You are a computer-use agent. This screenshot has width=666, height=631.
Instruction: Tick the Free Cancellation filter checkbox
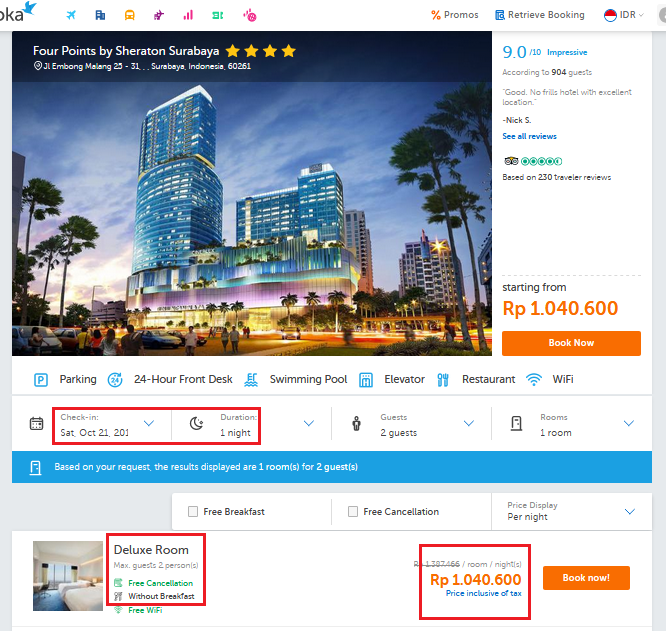tap(353, 512)
